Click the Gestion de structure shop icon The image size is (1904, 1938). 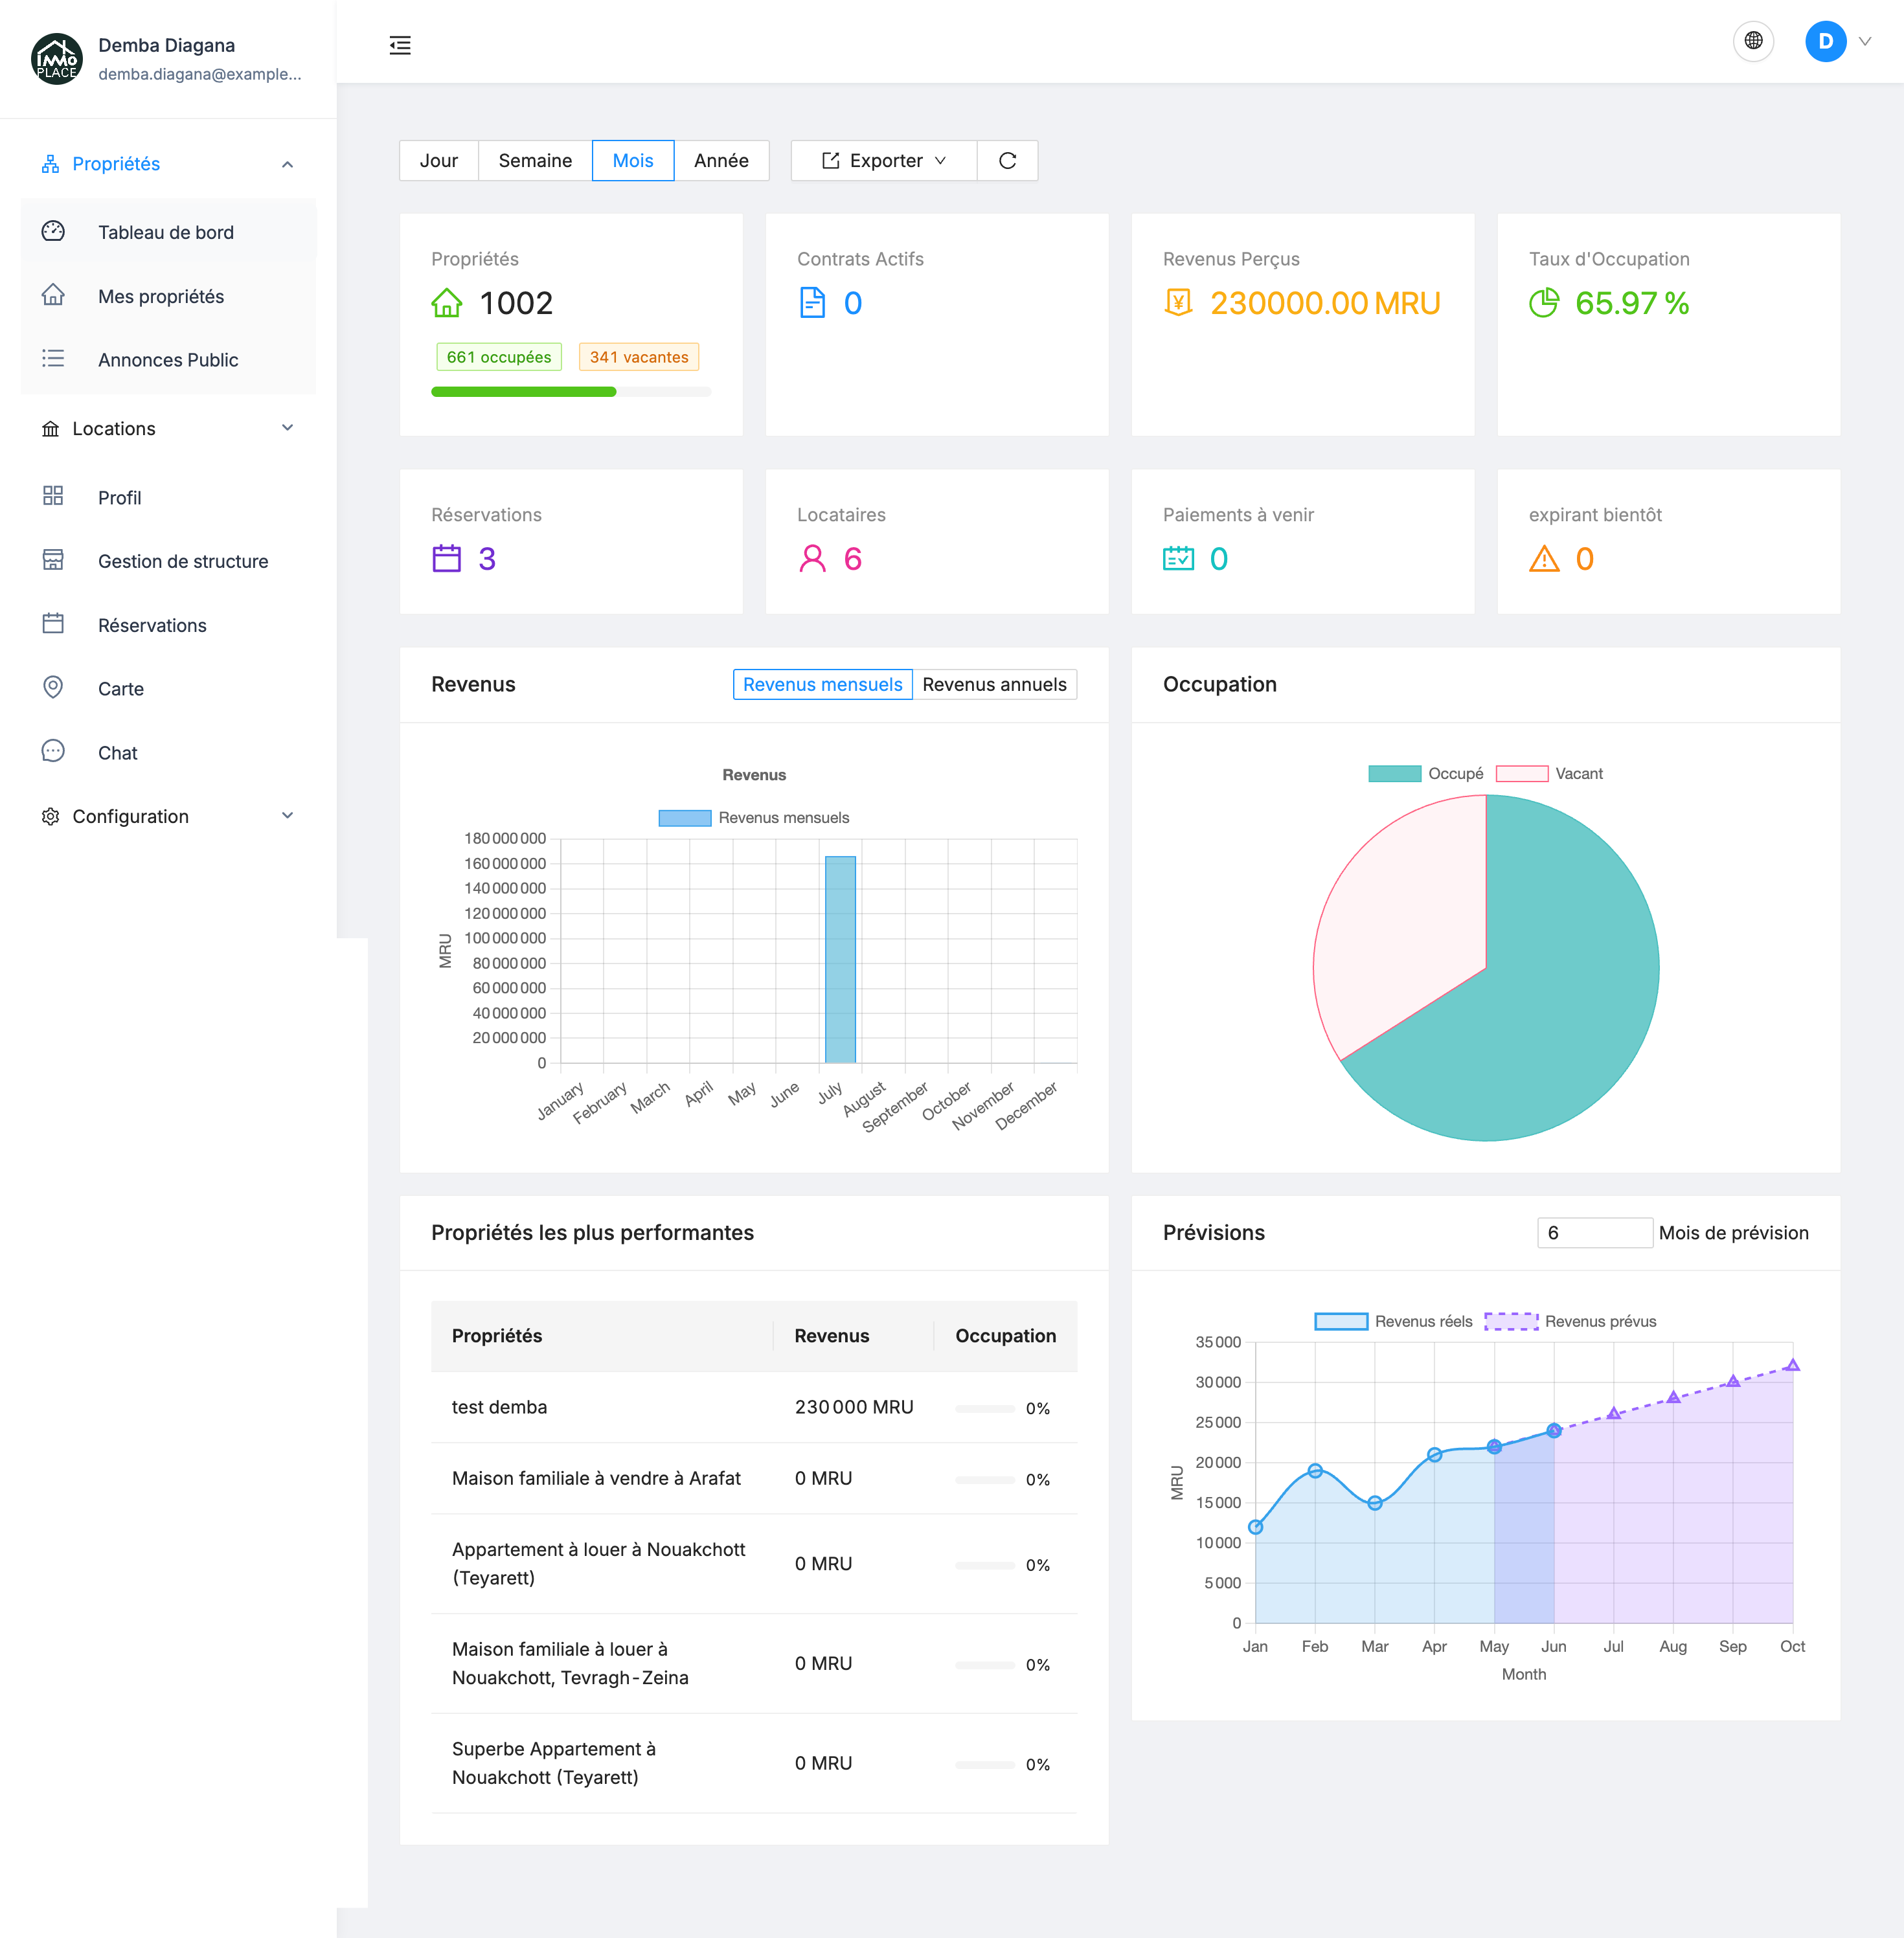[x=53, y=561]
